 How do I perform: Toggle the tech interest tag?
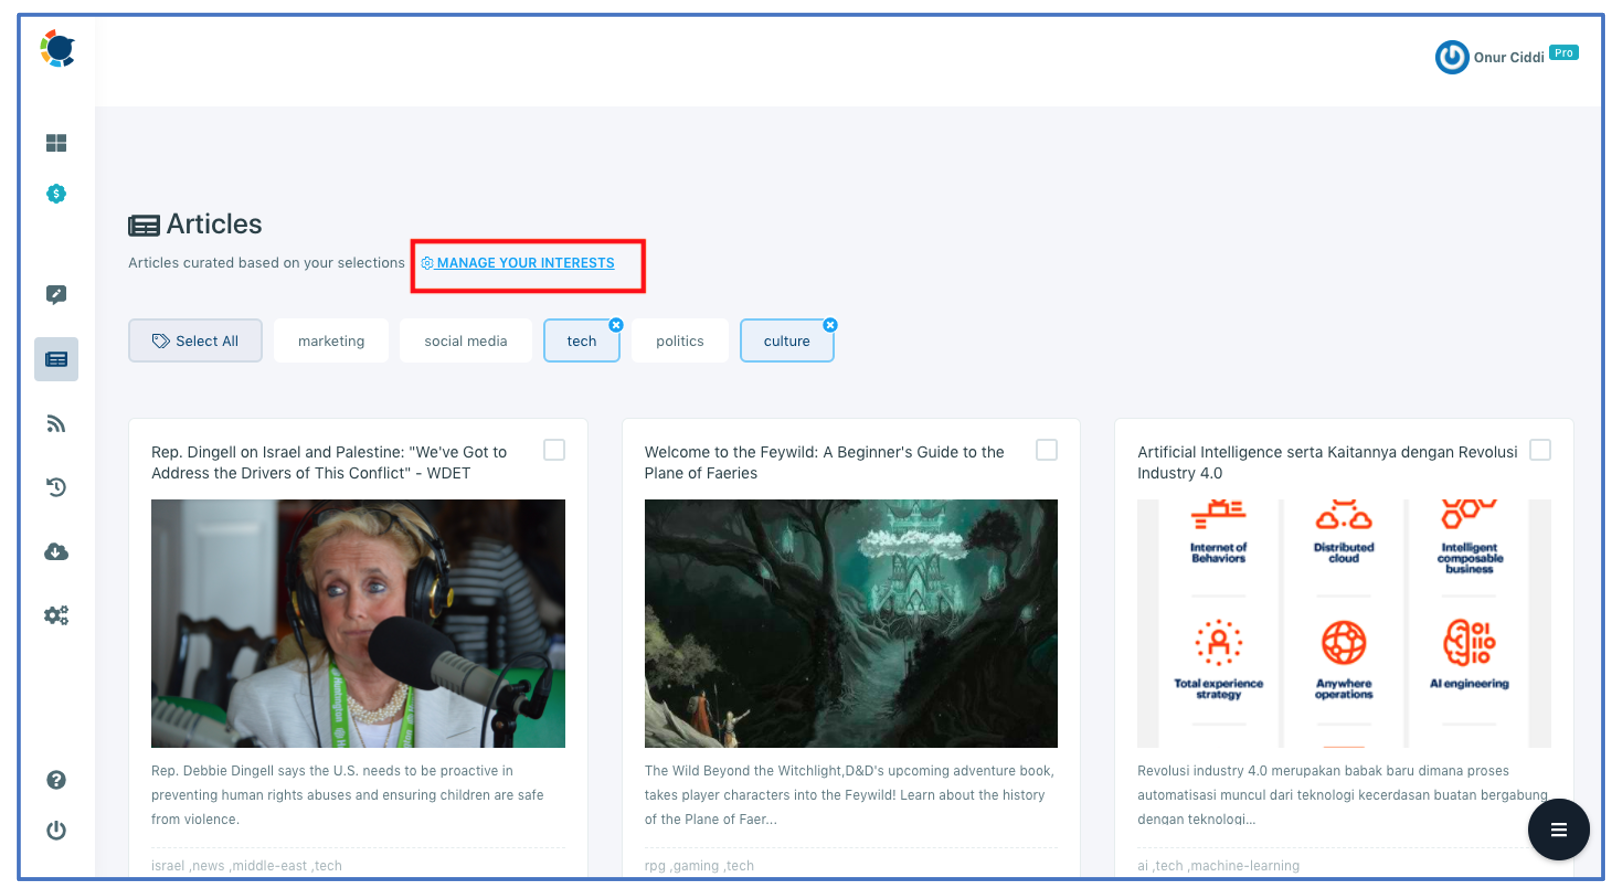[581, 341]
